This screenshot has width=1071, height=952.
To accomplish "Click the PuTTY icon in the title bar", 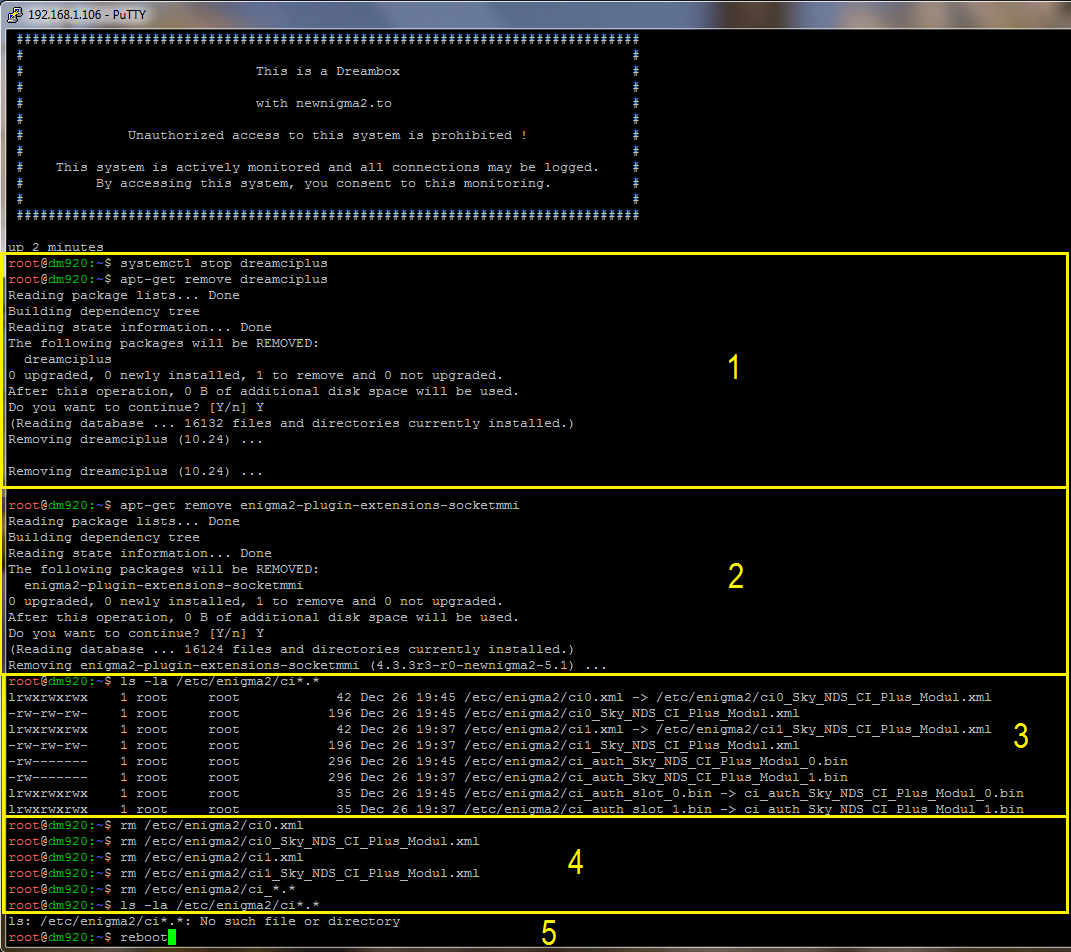I will [x=16, y=12].
